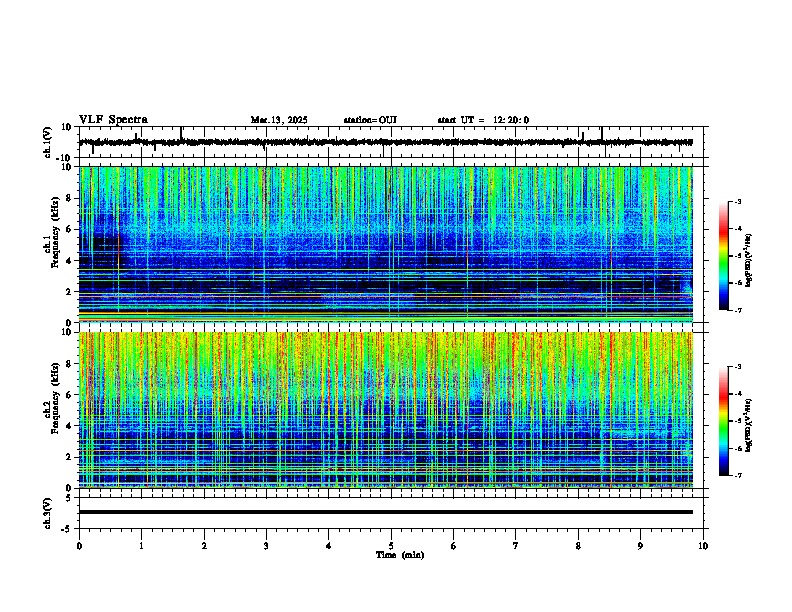
Task: Click time-axis tick label "5"
Action: pos(391,546)
